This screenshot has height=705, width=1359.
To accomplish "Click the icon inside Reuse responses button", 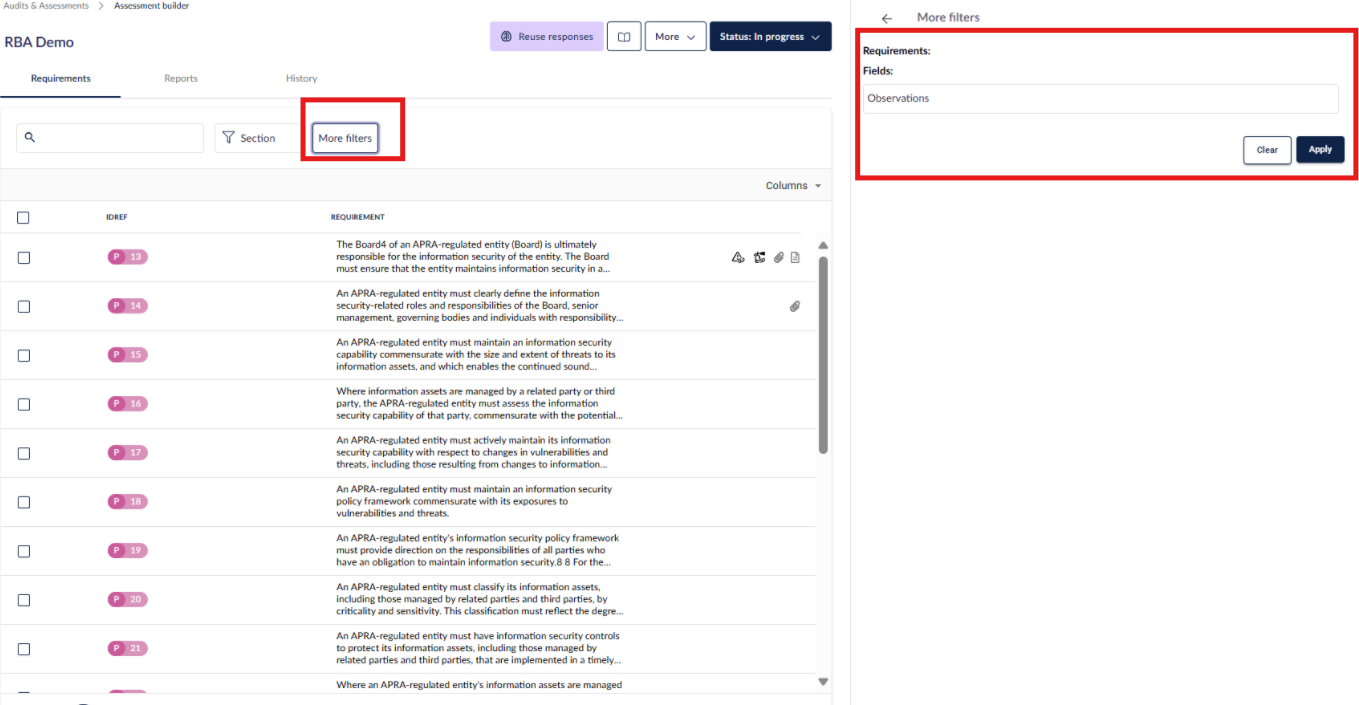I will point(507,37).
